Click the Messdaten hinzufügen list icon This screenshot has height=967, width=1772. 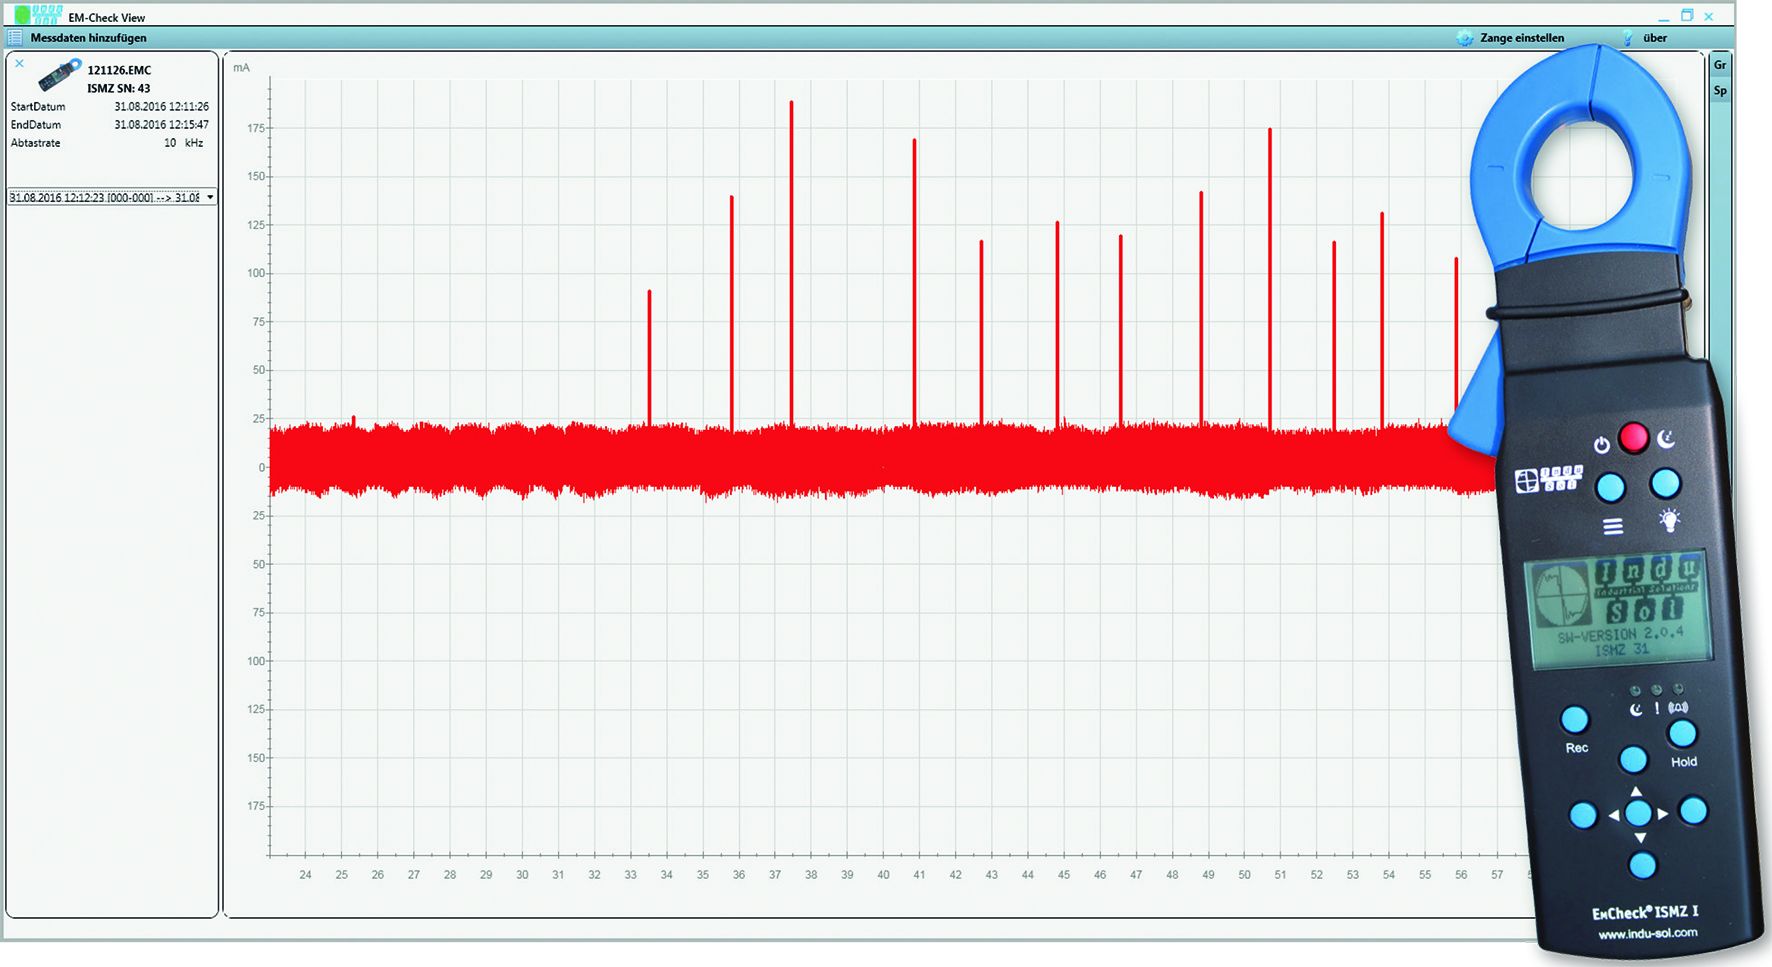click(x=15, y=38)
